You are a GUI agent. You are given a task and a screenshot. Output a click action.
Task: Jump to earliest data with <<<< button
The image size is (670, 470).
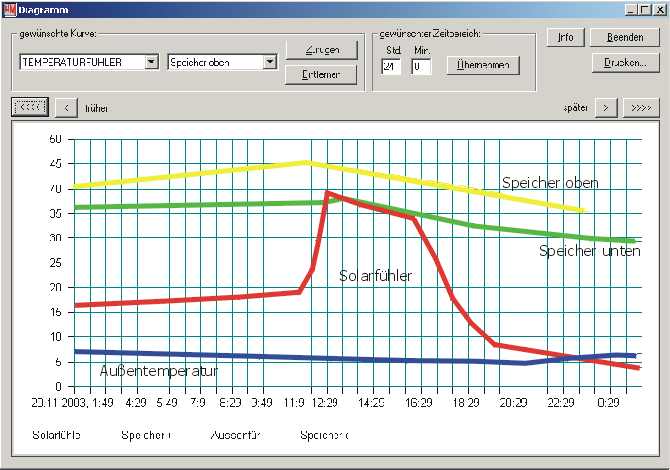tap(28, 107)
